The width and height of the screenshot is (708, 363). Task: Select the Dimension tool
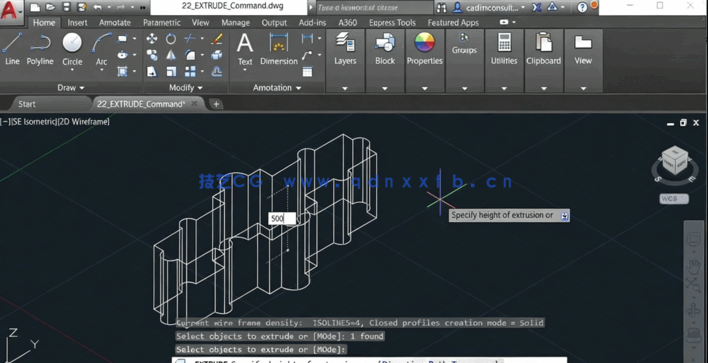[279, 49]
